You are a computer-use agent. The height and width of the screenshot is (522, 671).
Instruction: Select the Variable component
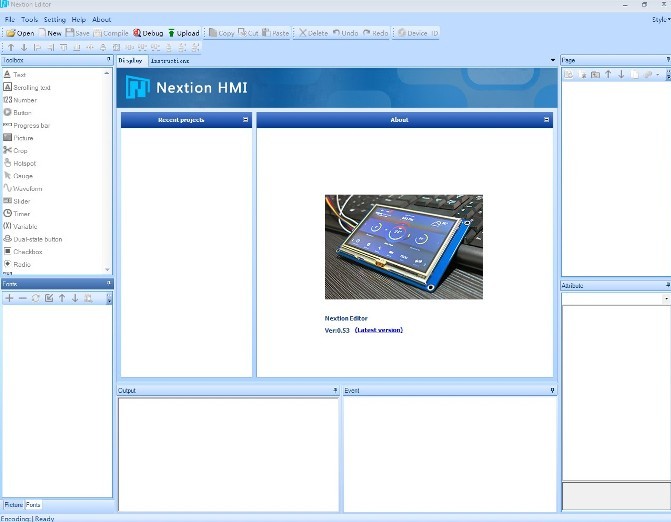(x=20, y=226)
